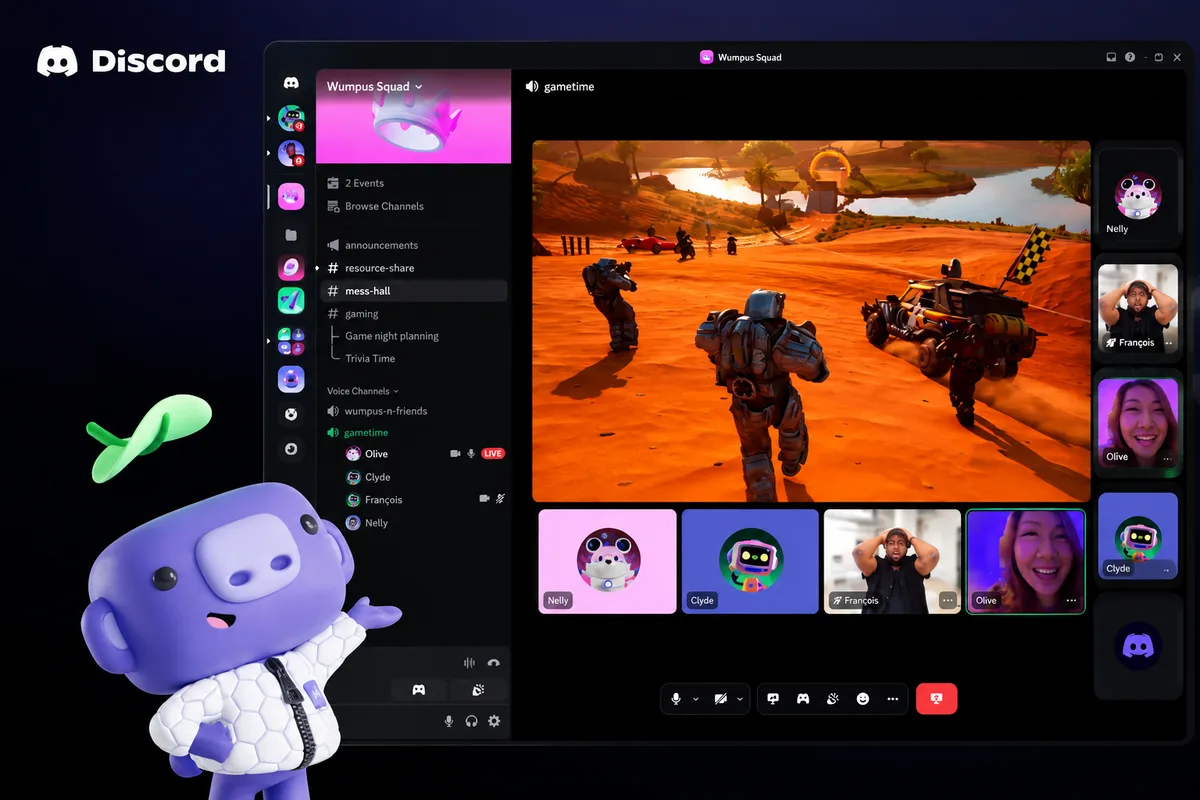Click the Discord logo tile in right column
This screenshot has width=1200, height=800.
click(x=1138, y=646)
